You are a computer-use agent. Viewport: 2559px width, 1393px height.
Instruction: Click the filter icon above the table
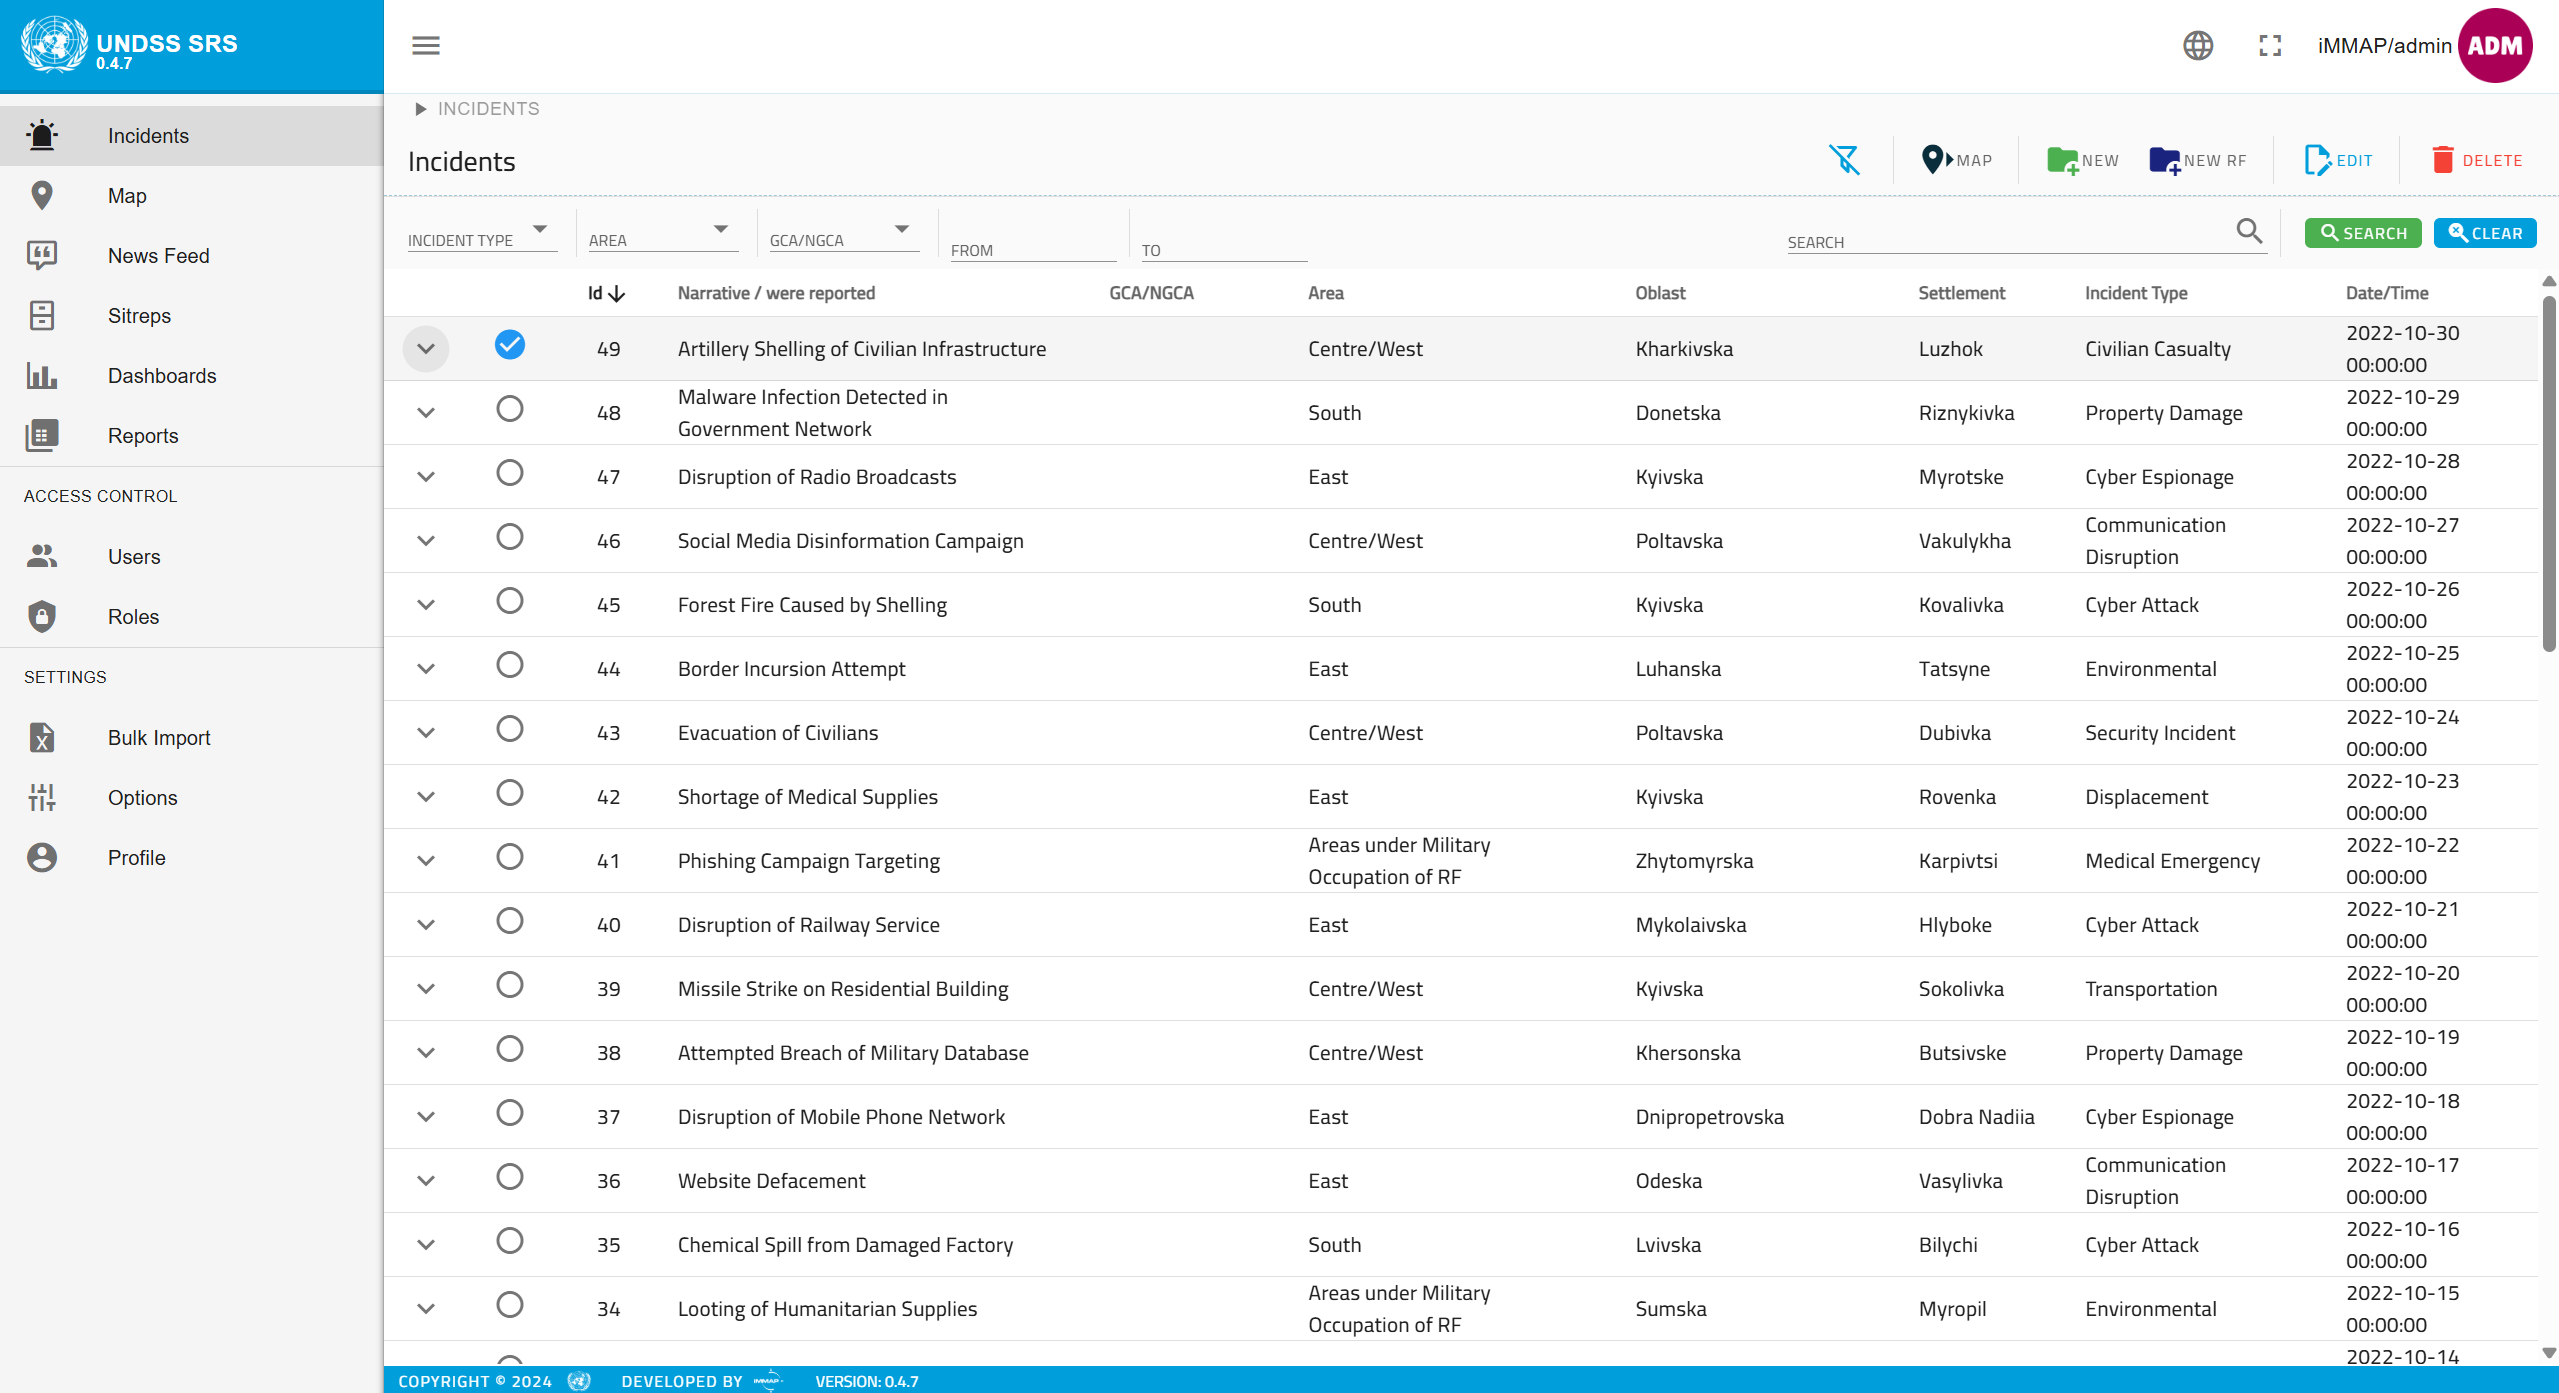tap(1845, 159)
